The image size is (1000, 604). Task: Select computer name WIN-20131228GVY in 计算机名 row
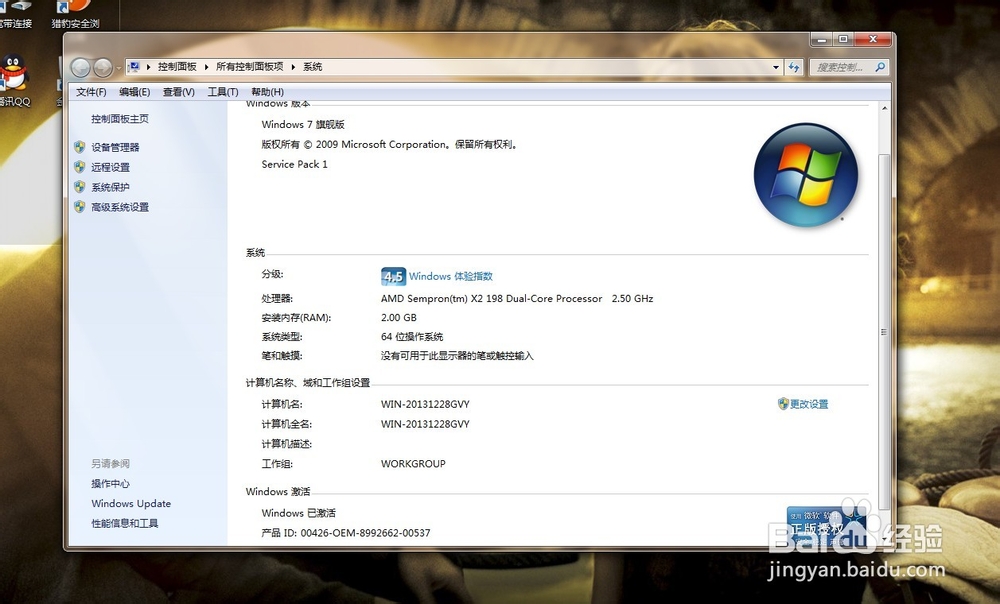point(425,404)
